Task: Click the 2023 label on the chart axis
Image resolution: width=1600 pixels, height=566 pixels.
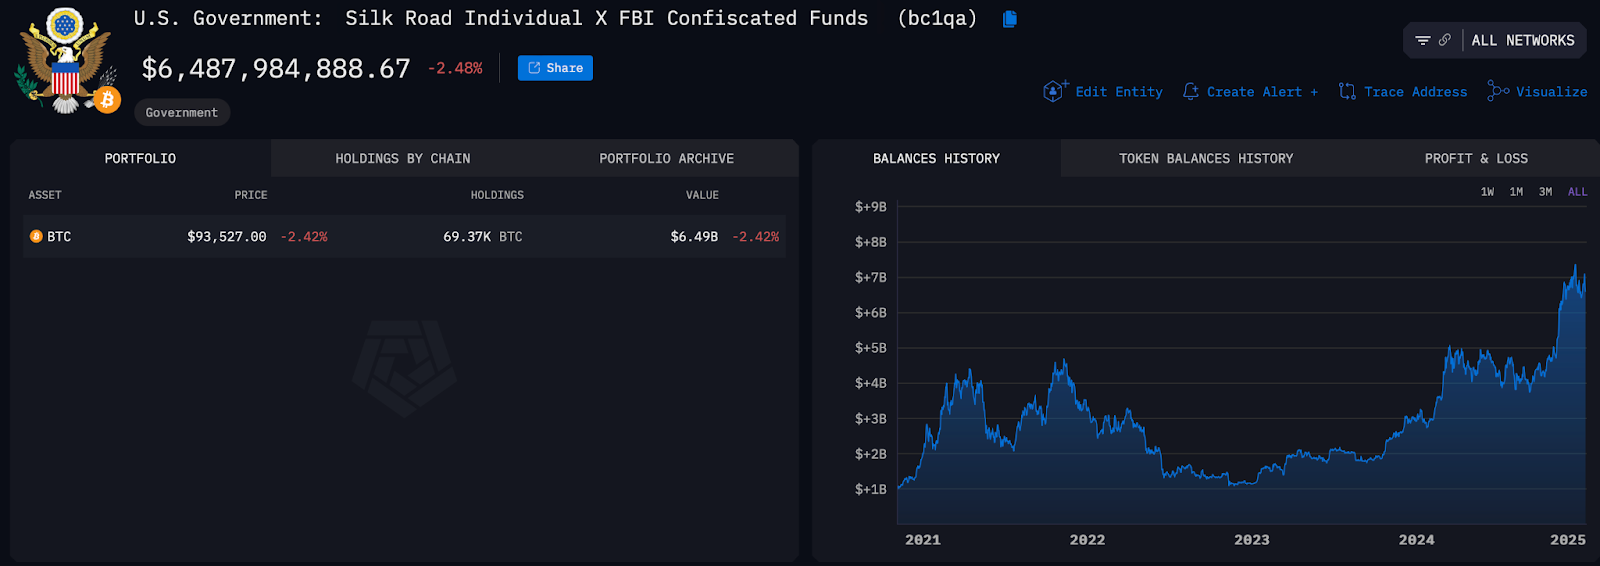Action: click(1252, 540)
